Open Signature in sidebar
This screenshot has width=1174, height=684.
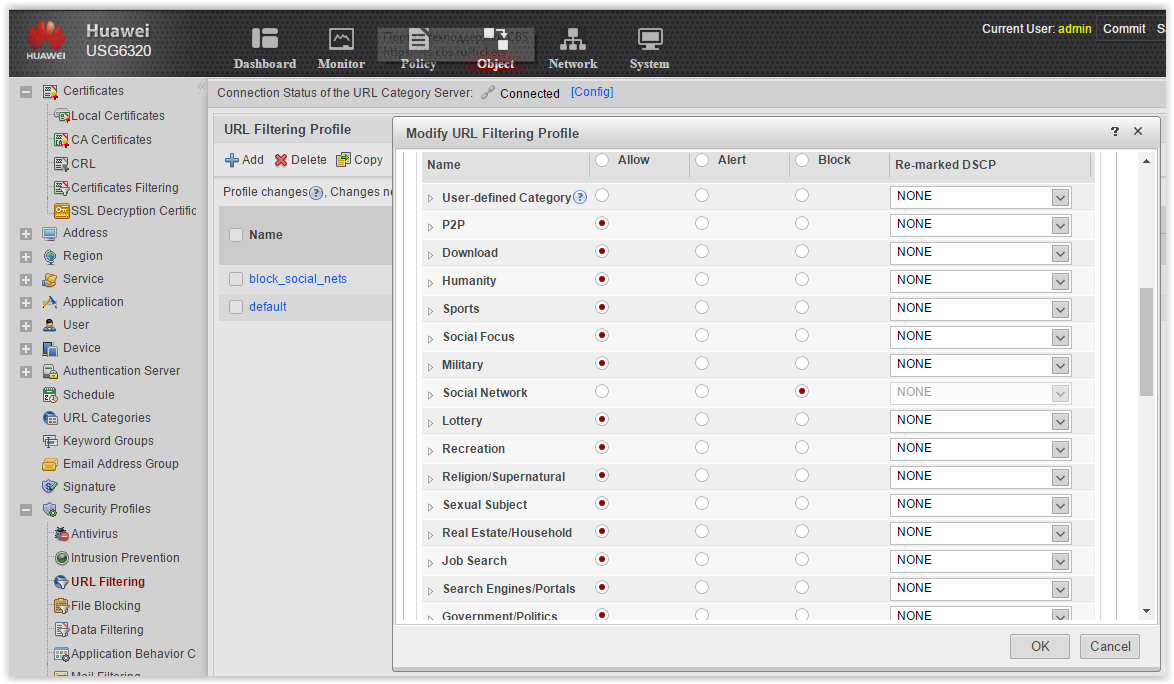tap(89, 486)
